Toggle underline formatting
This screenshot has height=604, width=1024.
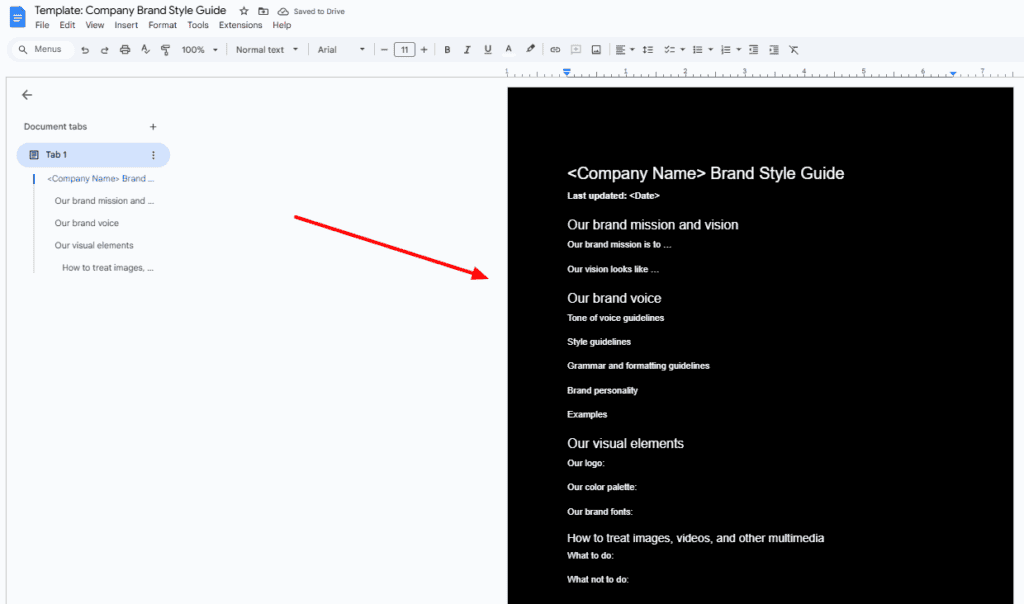click(x=487, y=49)
